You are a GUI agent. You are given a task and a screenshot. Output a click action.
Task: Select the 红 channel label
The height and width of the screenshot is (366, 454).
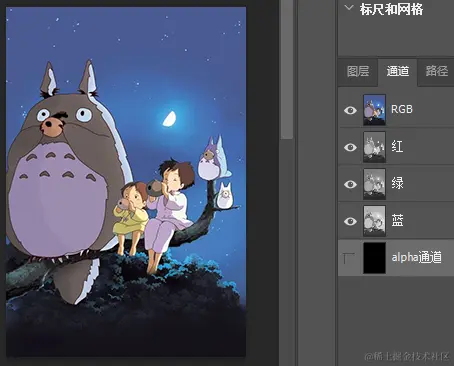397,146
